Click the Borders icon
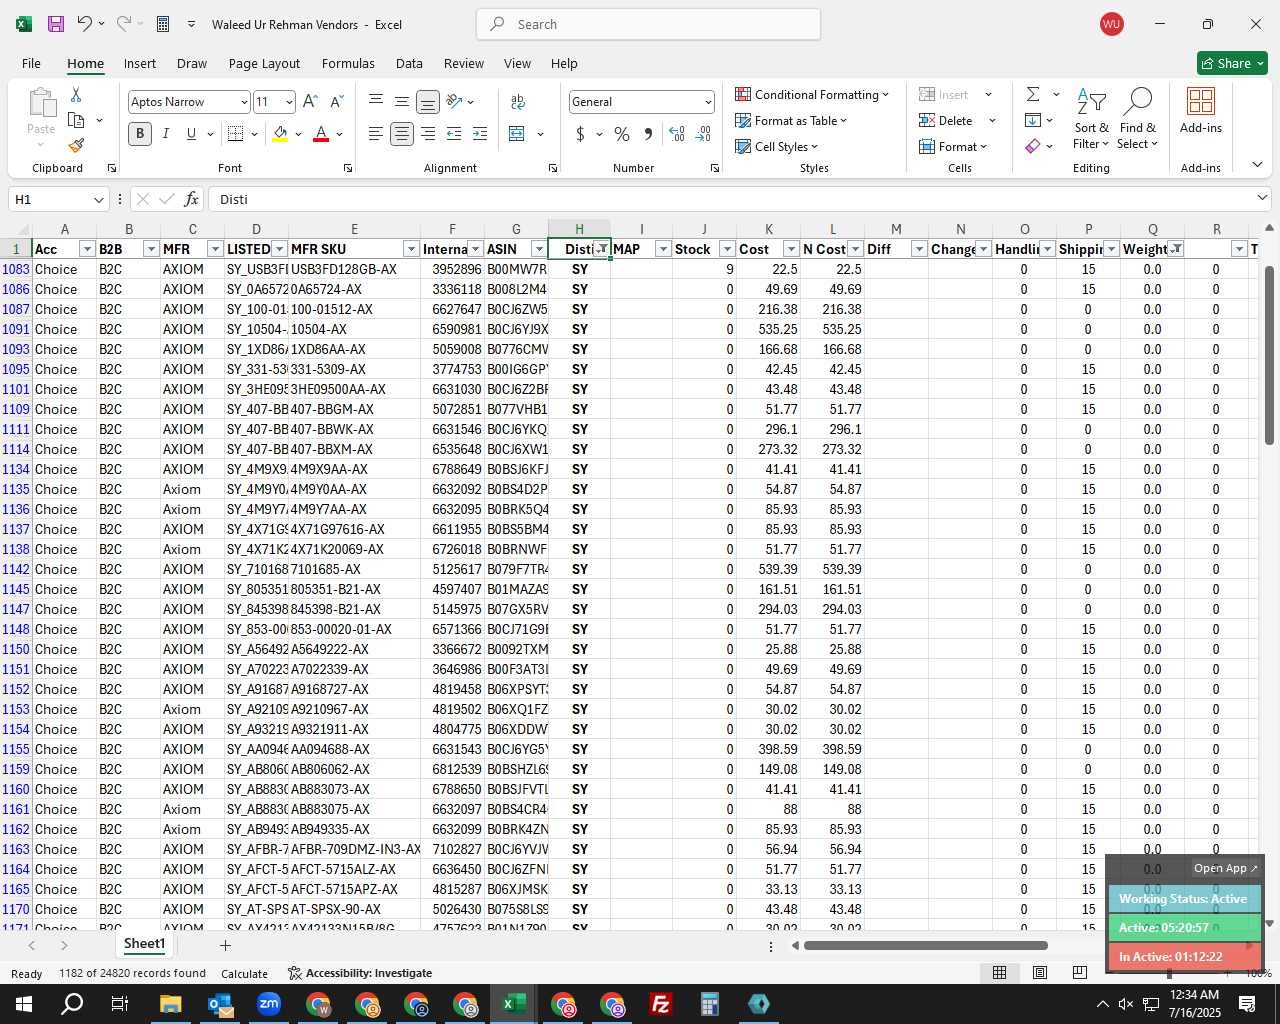The width and height of the screenshot is (1280, 1024). pyautogui.click(x=236, y=134)
